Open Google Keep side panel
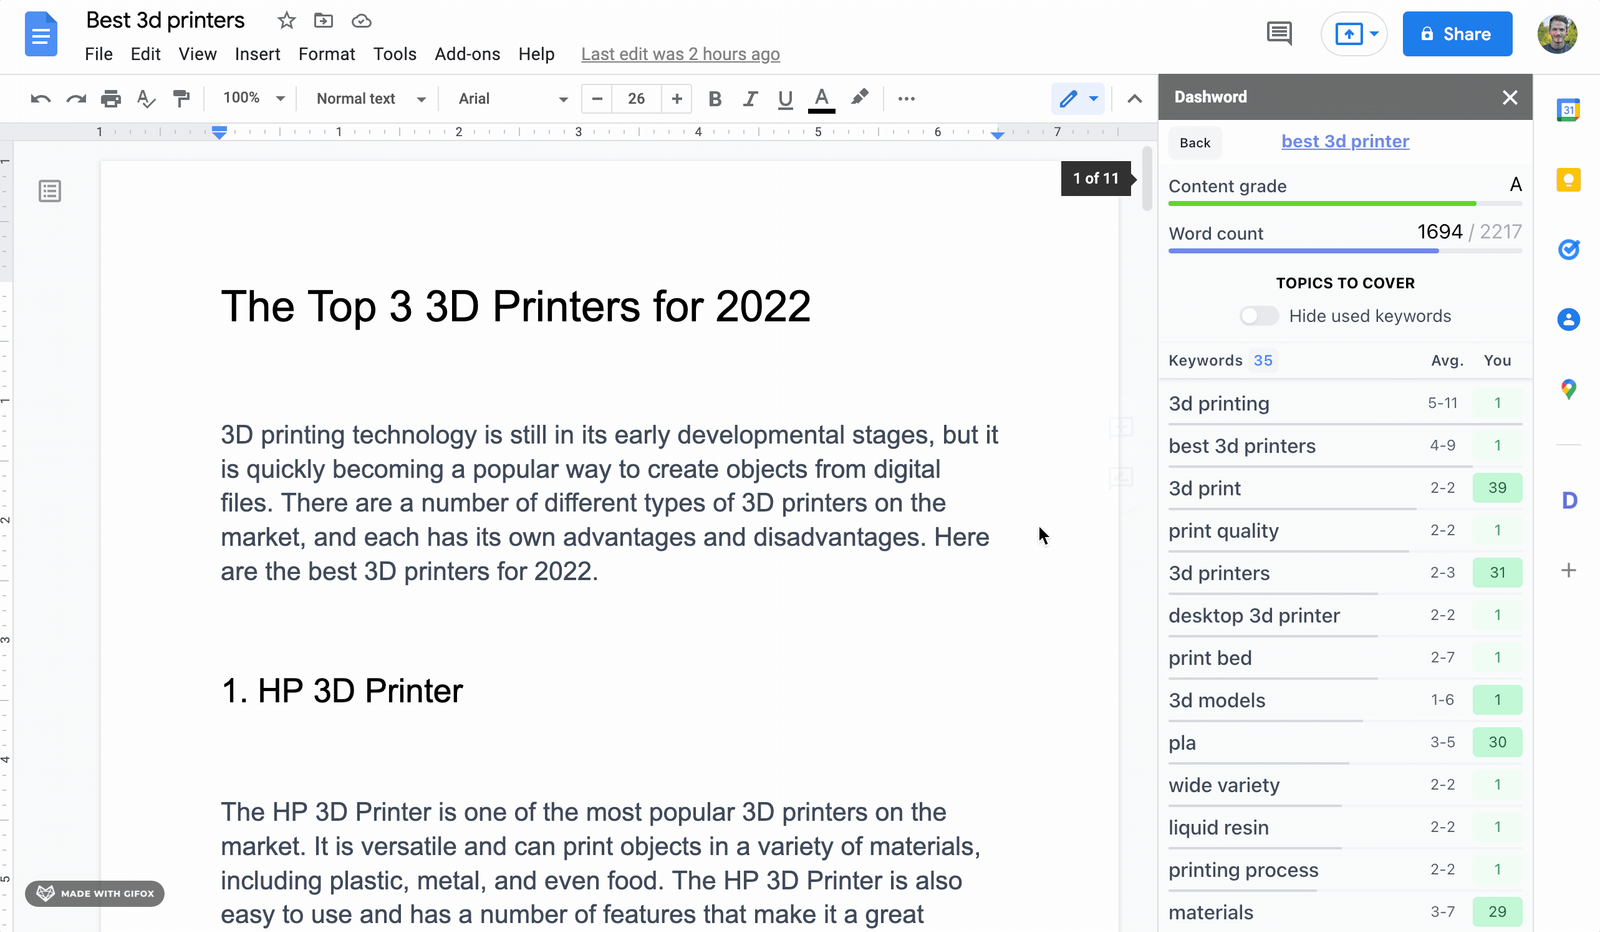 [1569, 180]
